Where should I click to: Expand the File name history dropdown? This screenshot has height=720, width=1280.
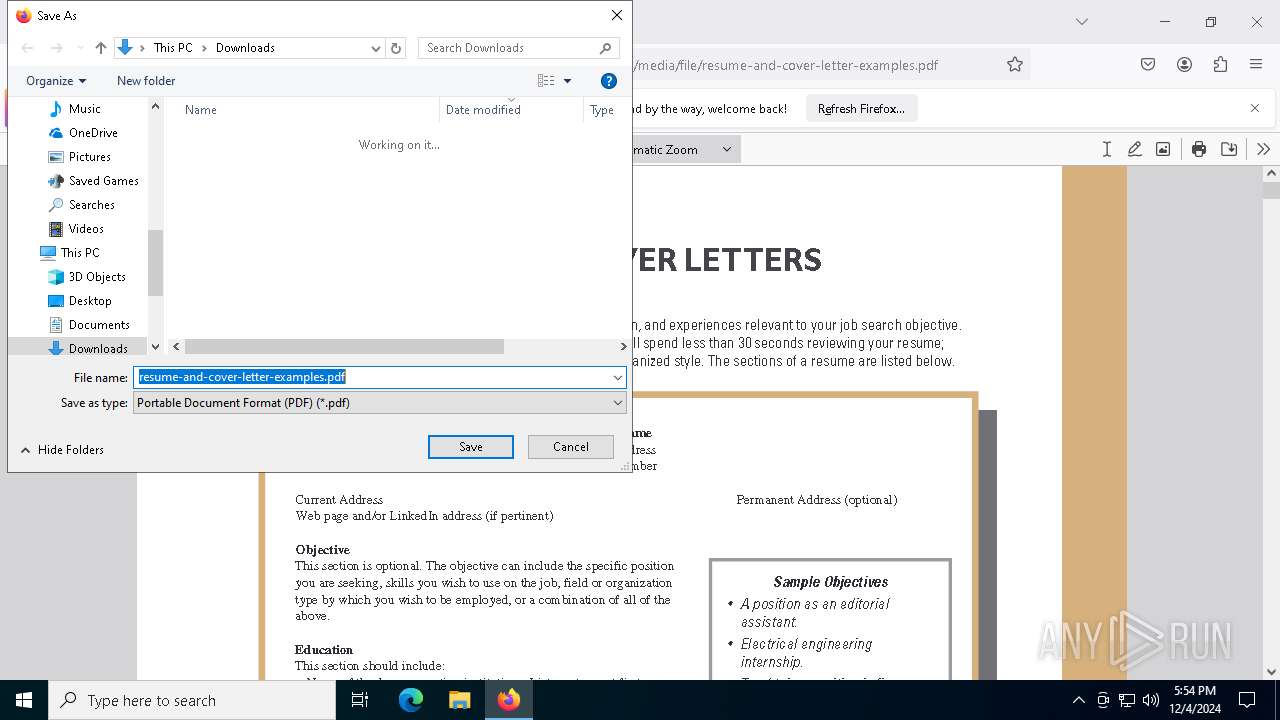618,378
